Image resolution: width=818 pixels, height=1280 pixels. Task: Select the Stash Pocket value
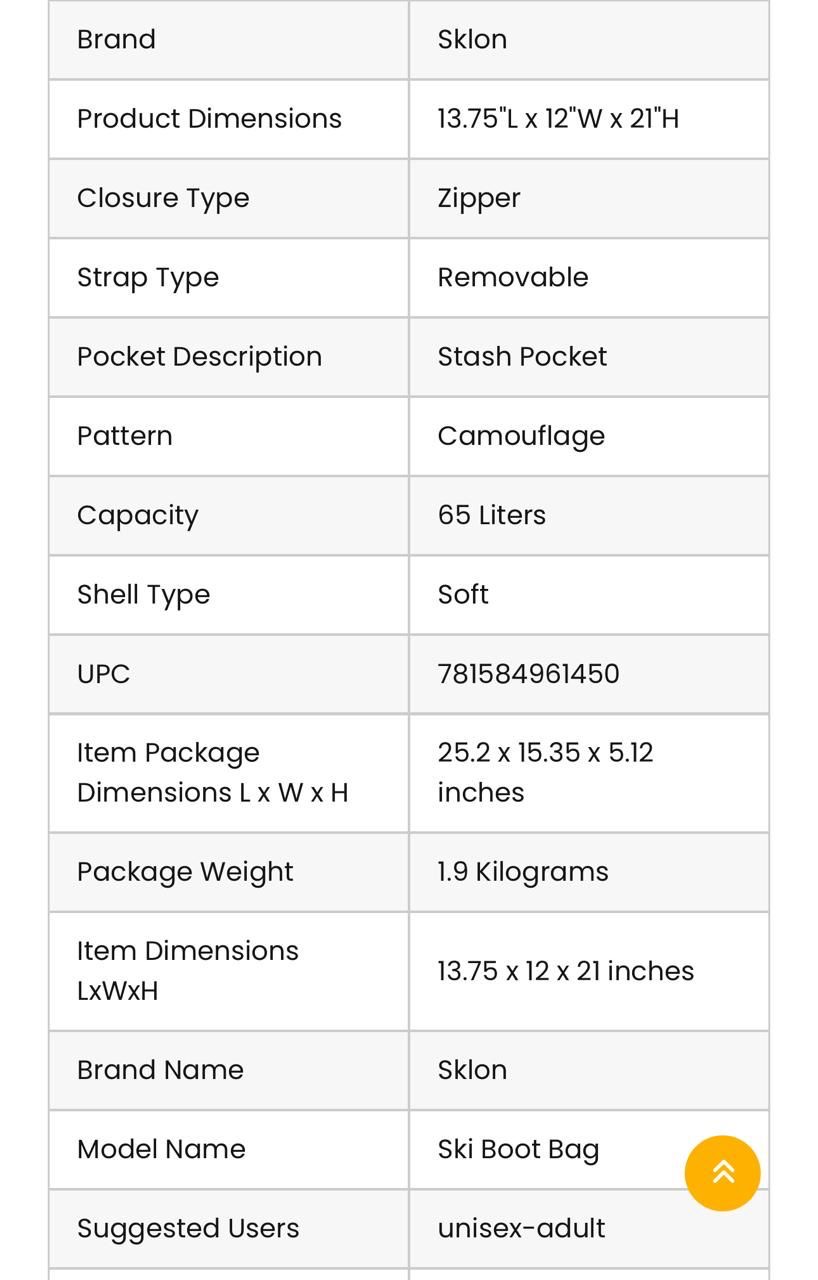tap(522, 356)
